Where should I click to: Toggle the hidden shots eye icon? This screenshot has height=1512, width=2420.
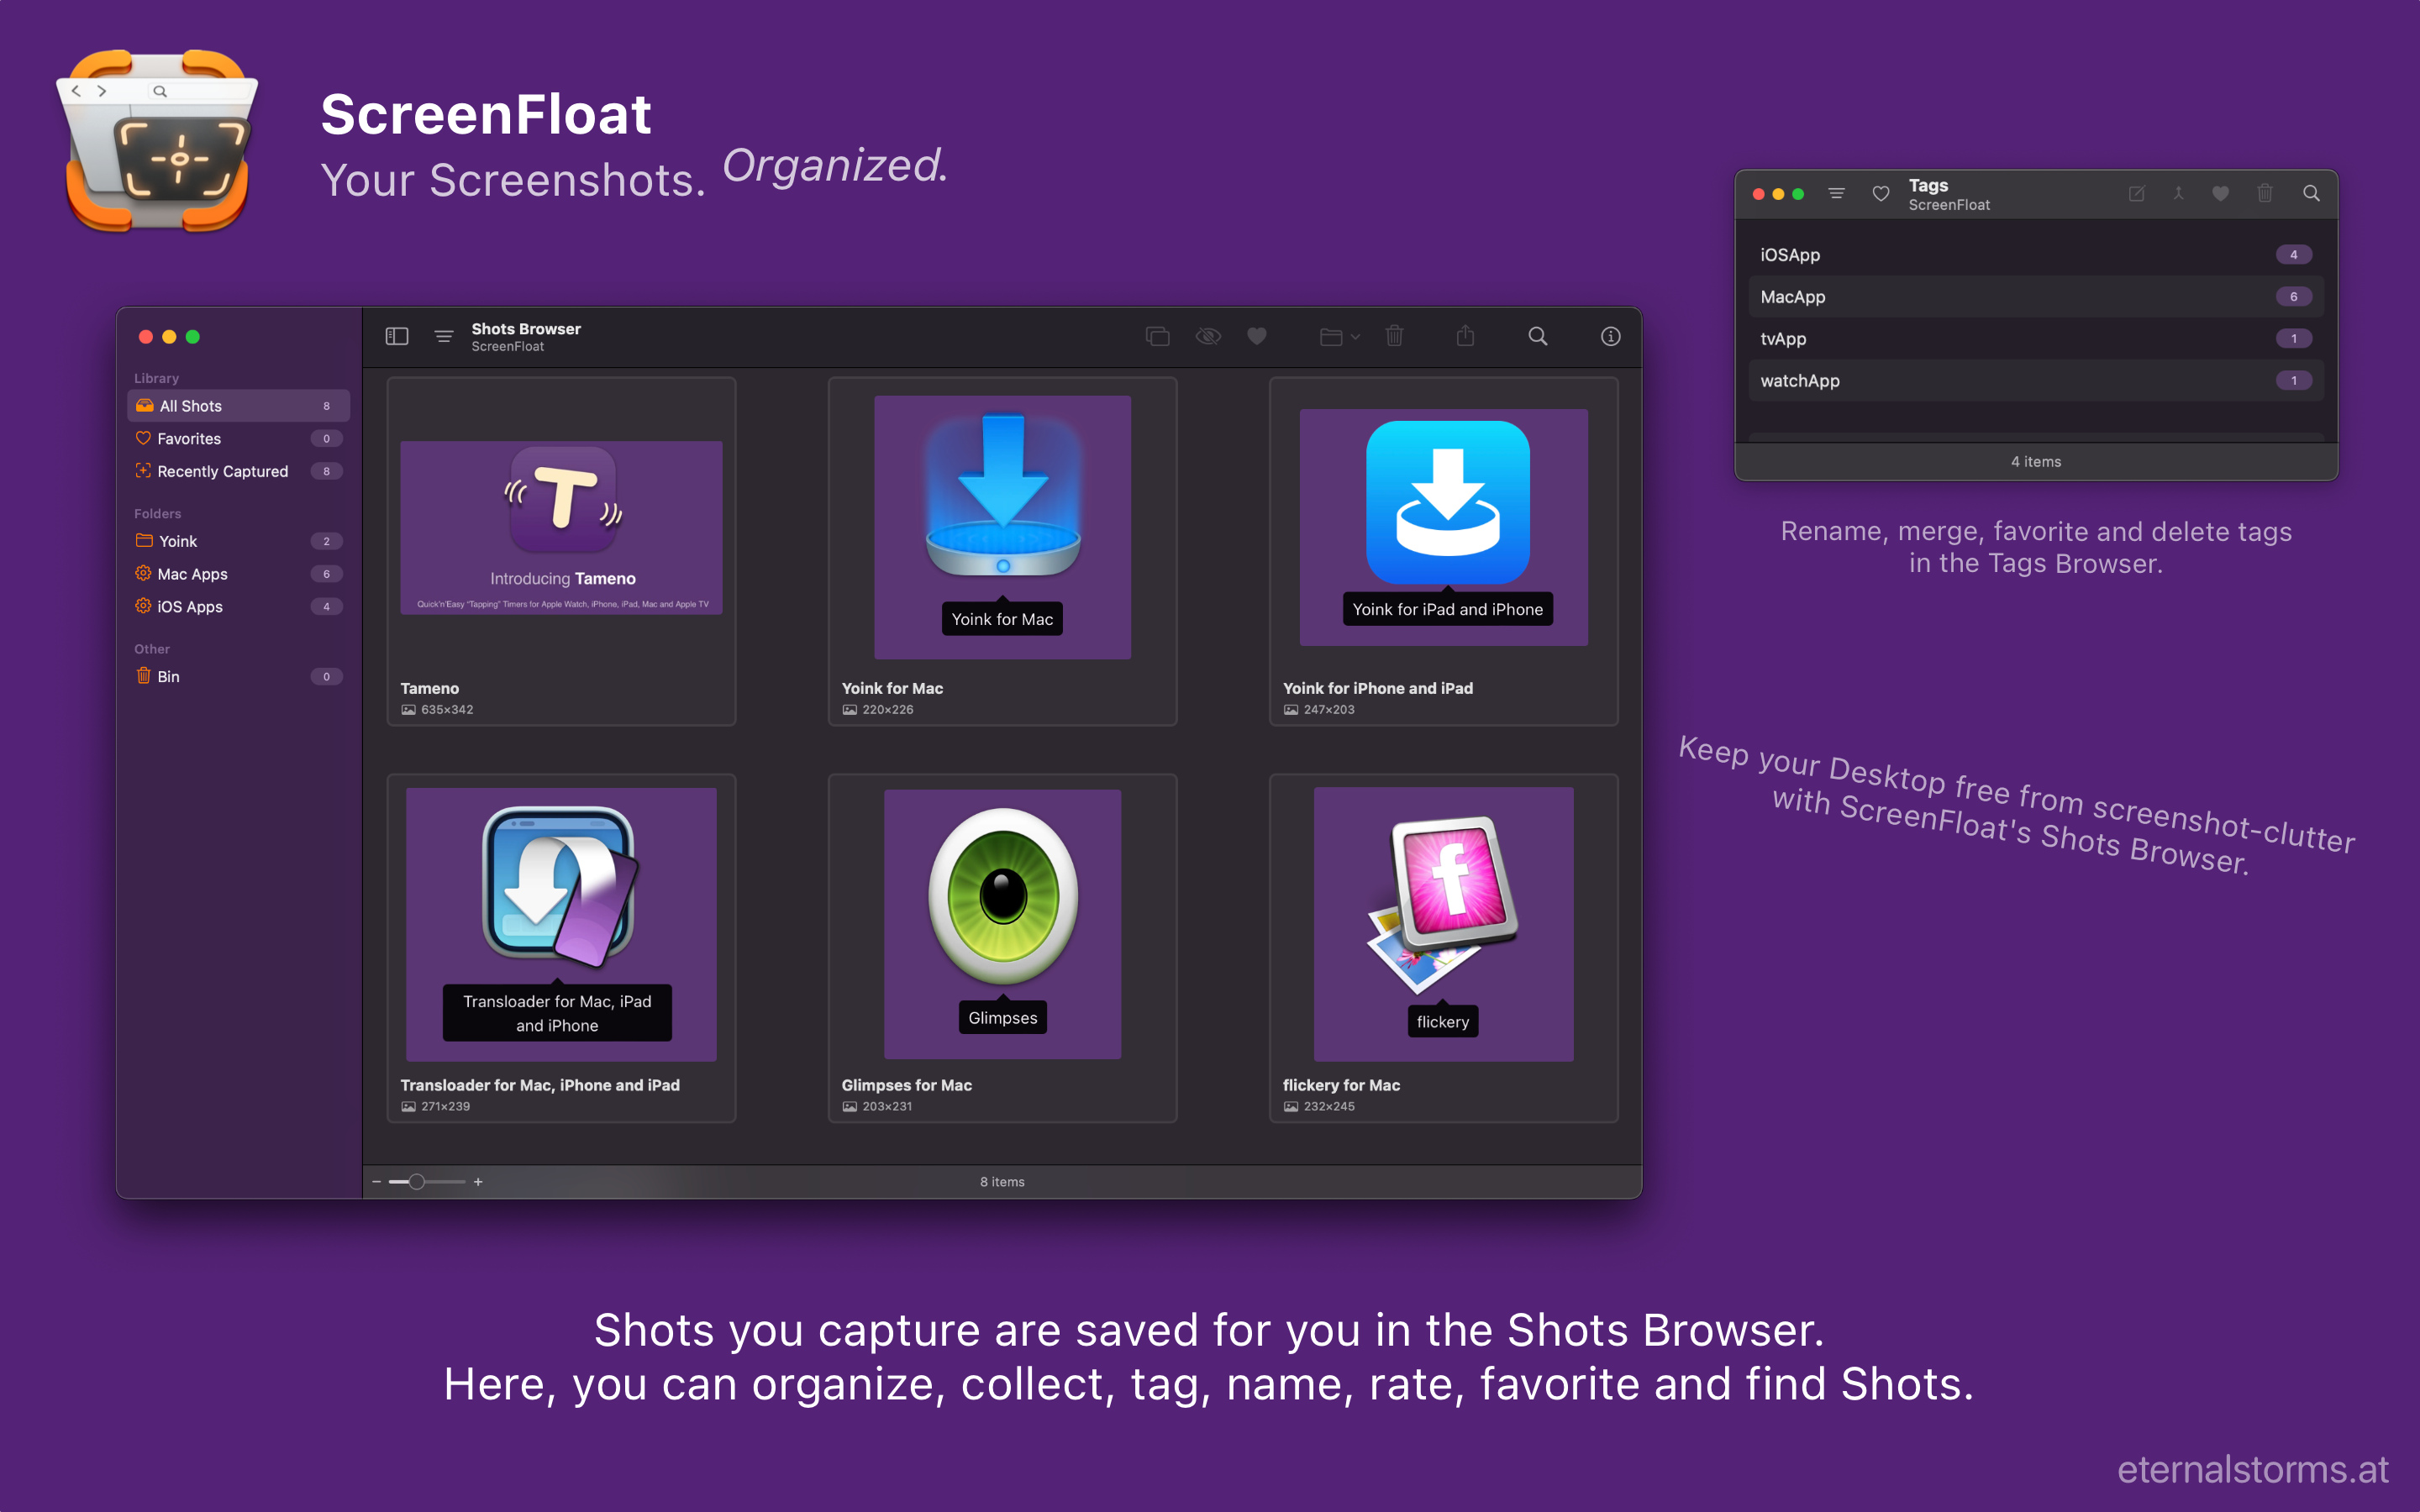[x=1208, y=337]
